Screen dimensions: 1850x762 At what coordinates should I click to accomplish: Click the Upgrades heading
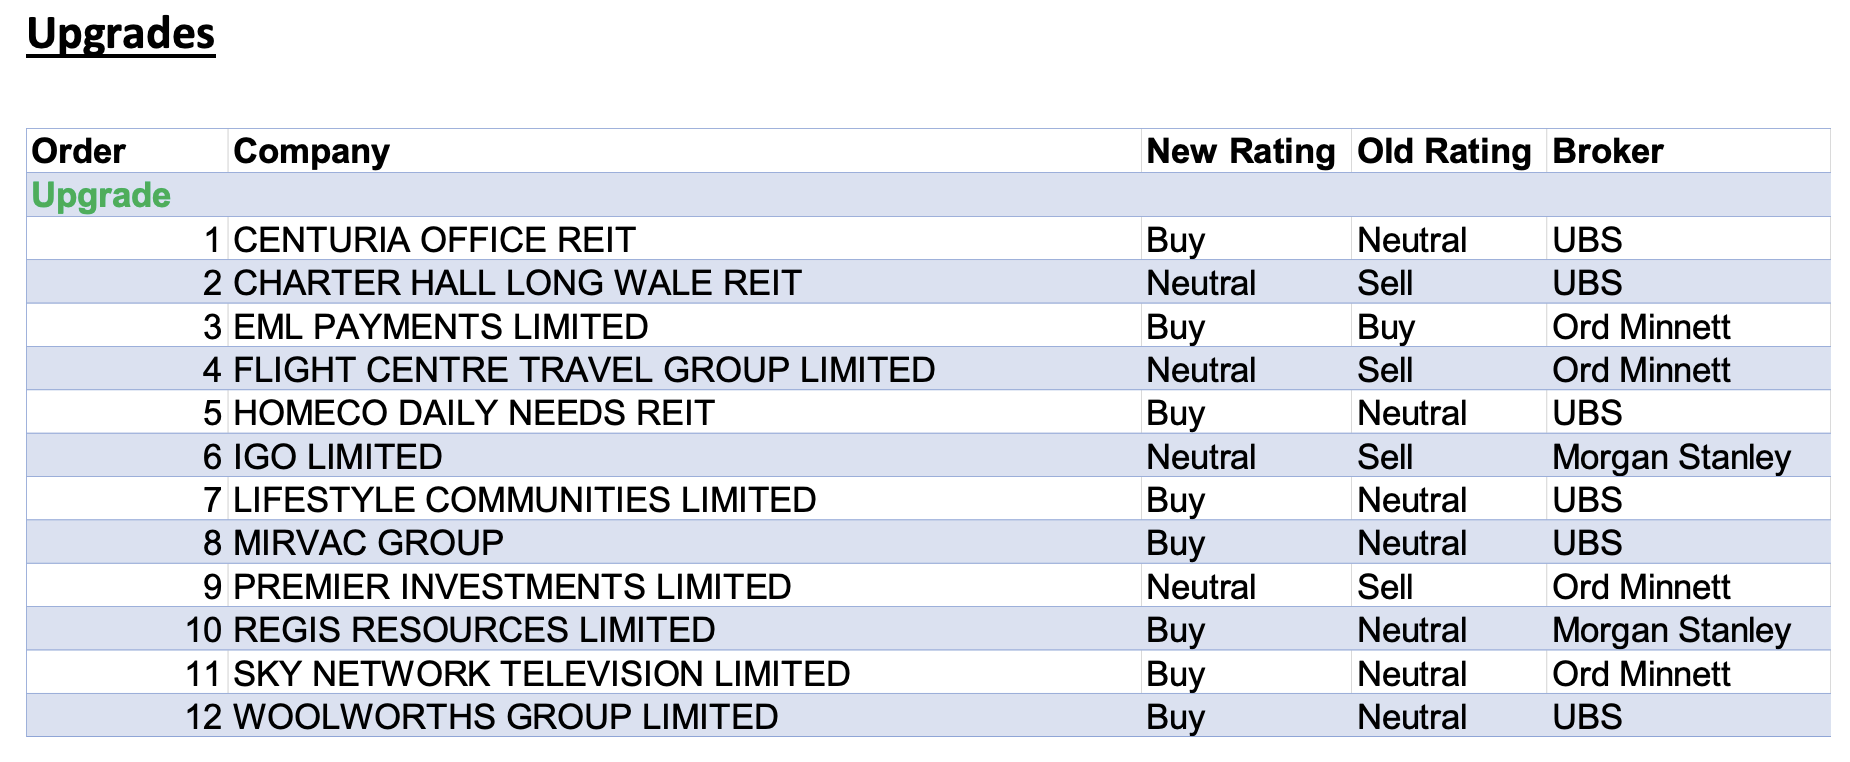120,34
